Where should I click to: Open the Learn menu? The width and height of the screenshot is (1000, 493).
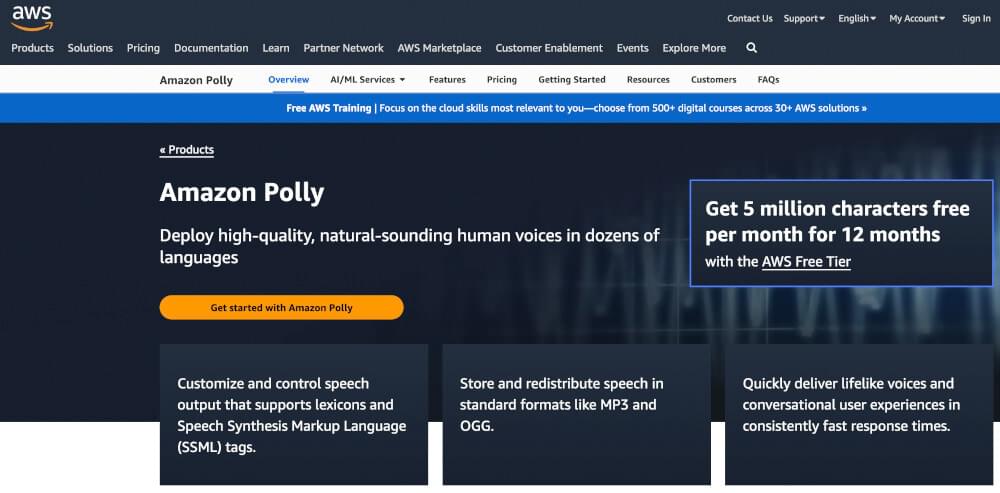[x=276, y=48]
